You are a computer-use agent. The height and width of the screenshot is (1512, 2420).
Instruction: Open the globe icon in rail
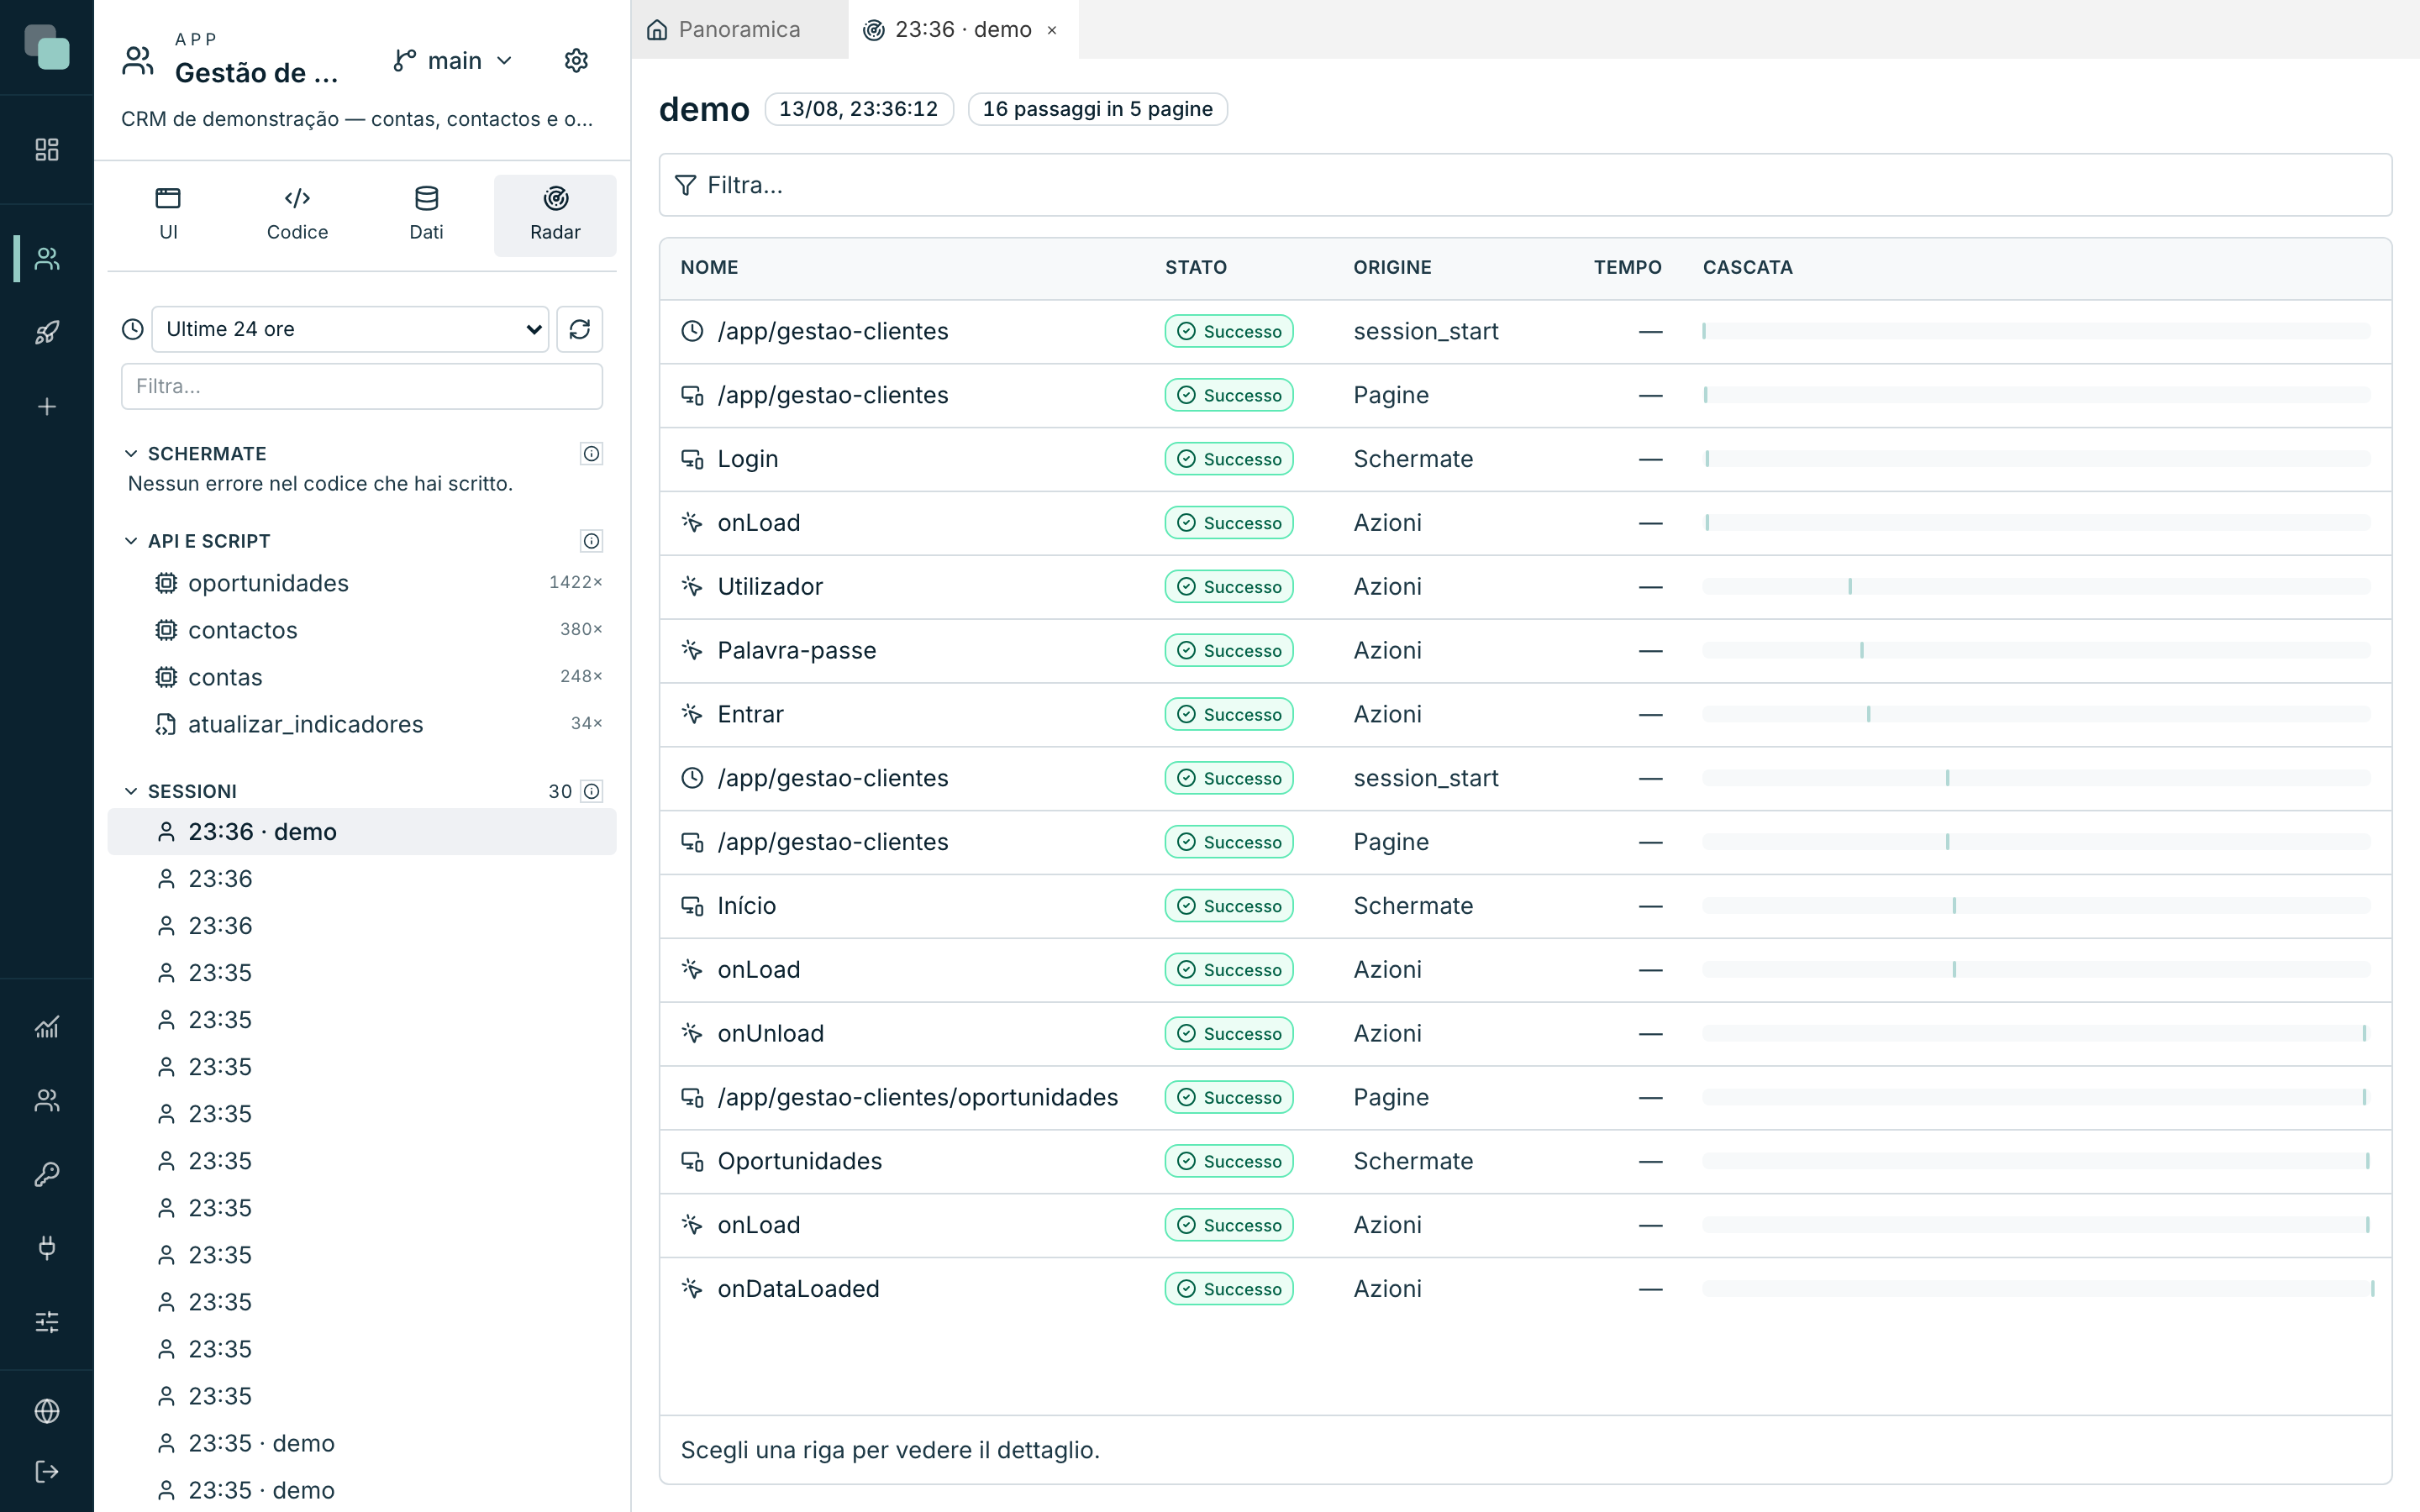click(46, 1410)
